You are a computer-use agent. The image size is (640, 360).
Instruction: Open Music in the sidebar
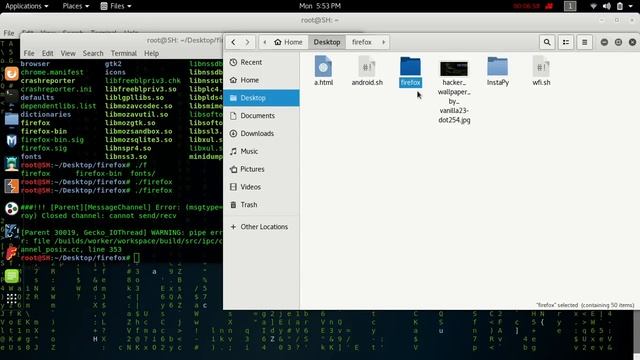(x=261, y=151)
